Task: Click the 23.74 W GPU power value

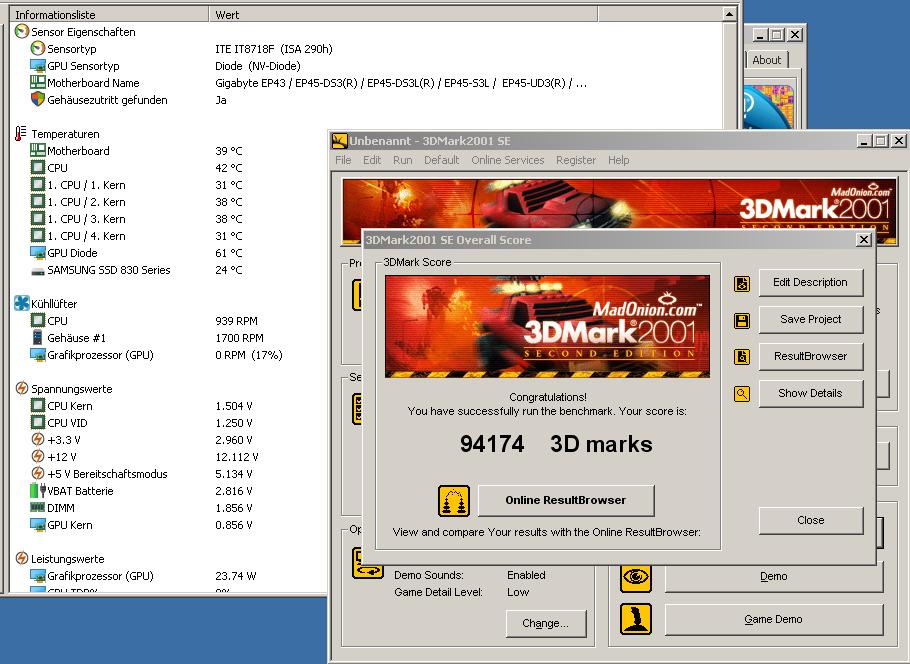Action: (236, 576)
